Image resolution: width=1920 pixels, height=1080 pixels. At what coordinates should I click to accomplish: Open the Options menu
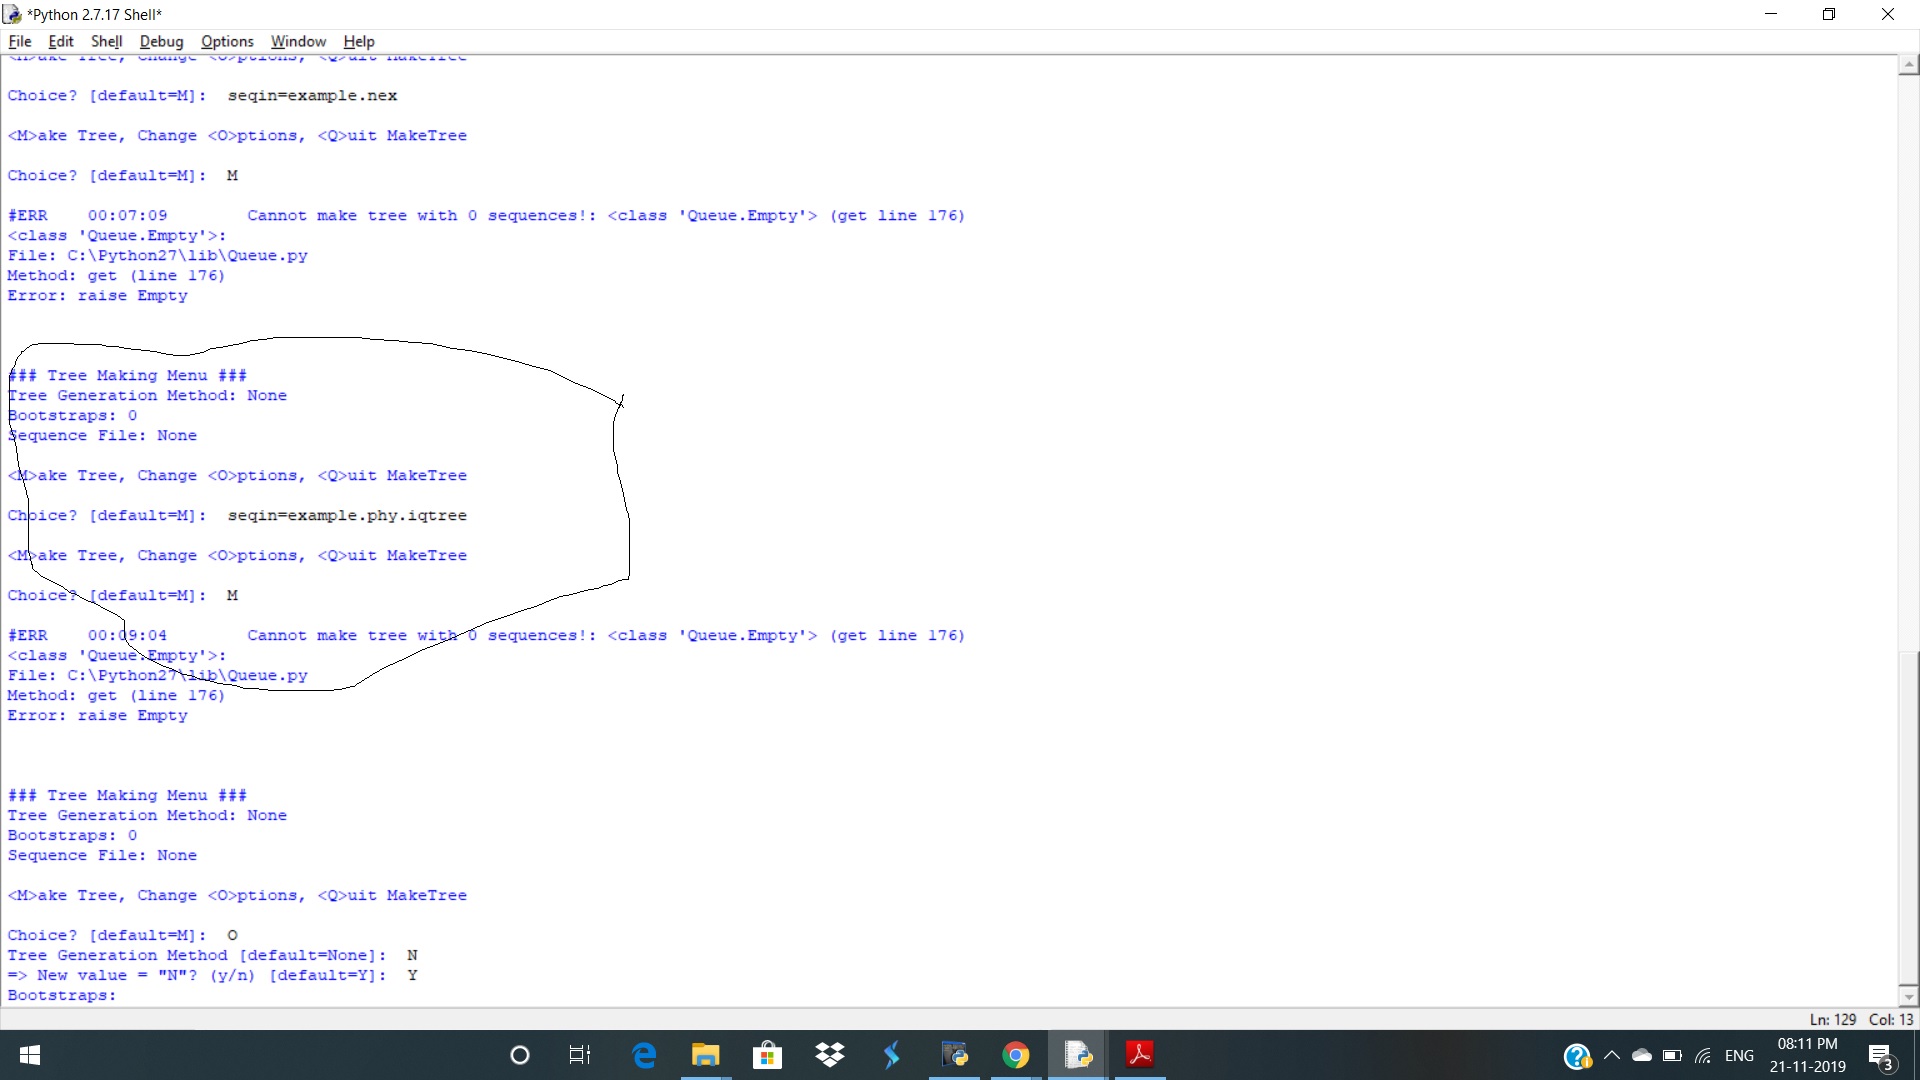click(227, 41)
